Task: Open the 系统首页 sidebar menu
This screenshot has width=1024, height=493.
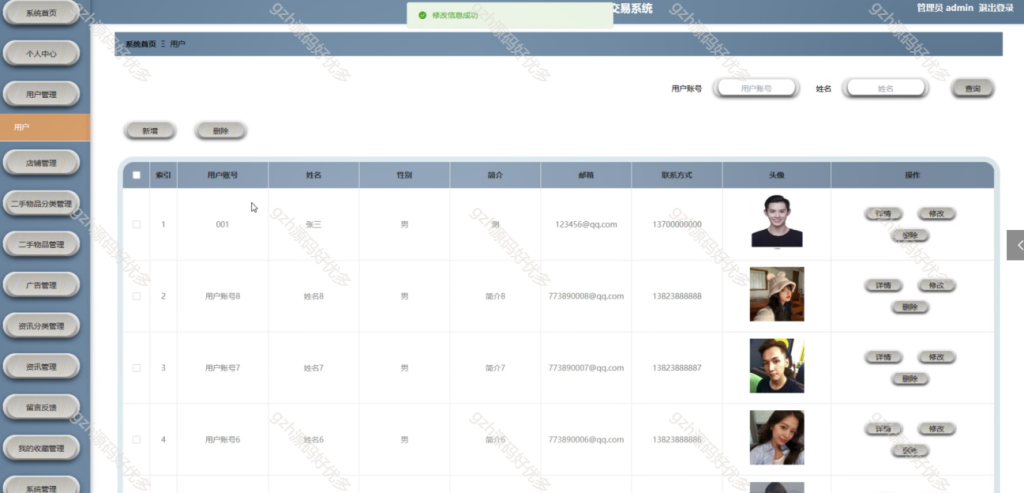Action: tap(41, 13)
